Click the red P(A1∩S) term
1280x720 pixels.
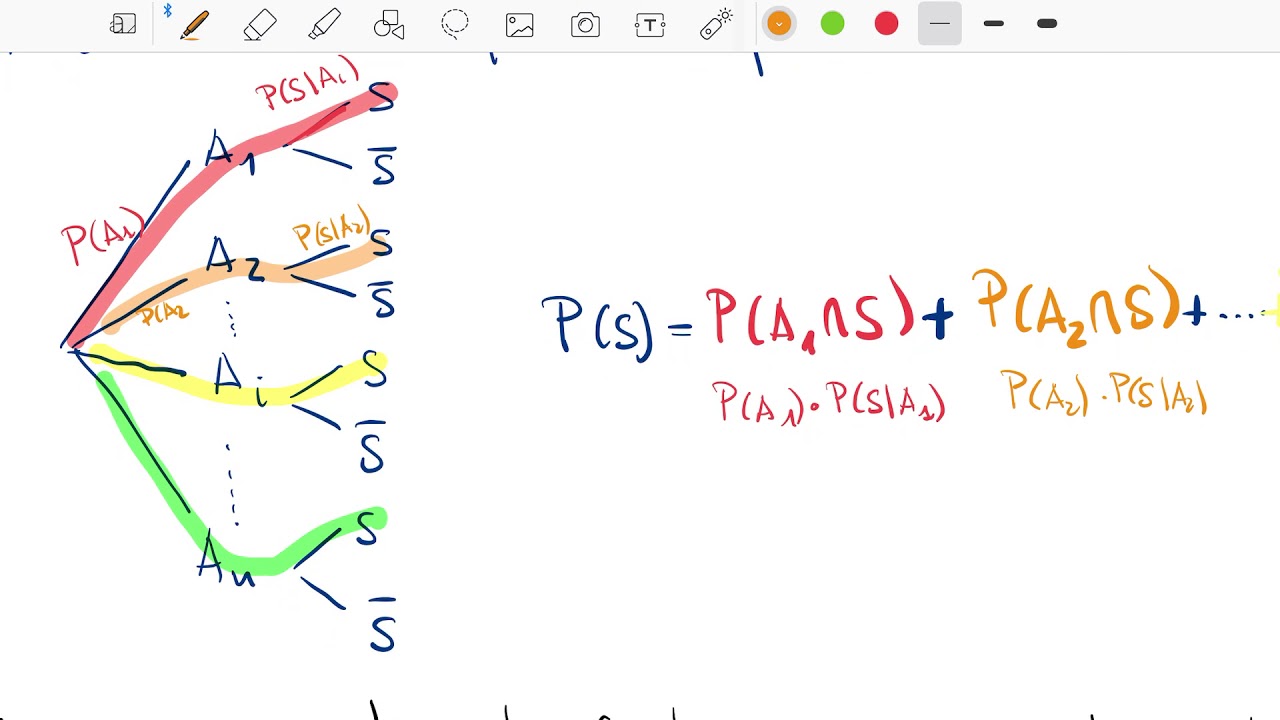coord(809,314)
